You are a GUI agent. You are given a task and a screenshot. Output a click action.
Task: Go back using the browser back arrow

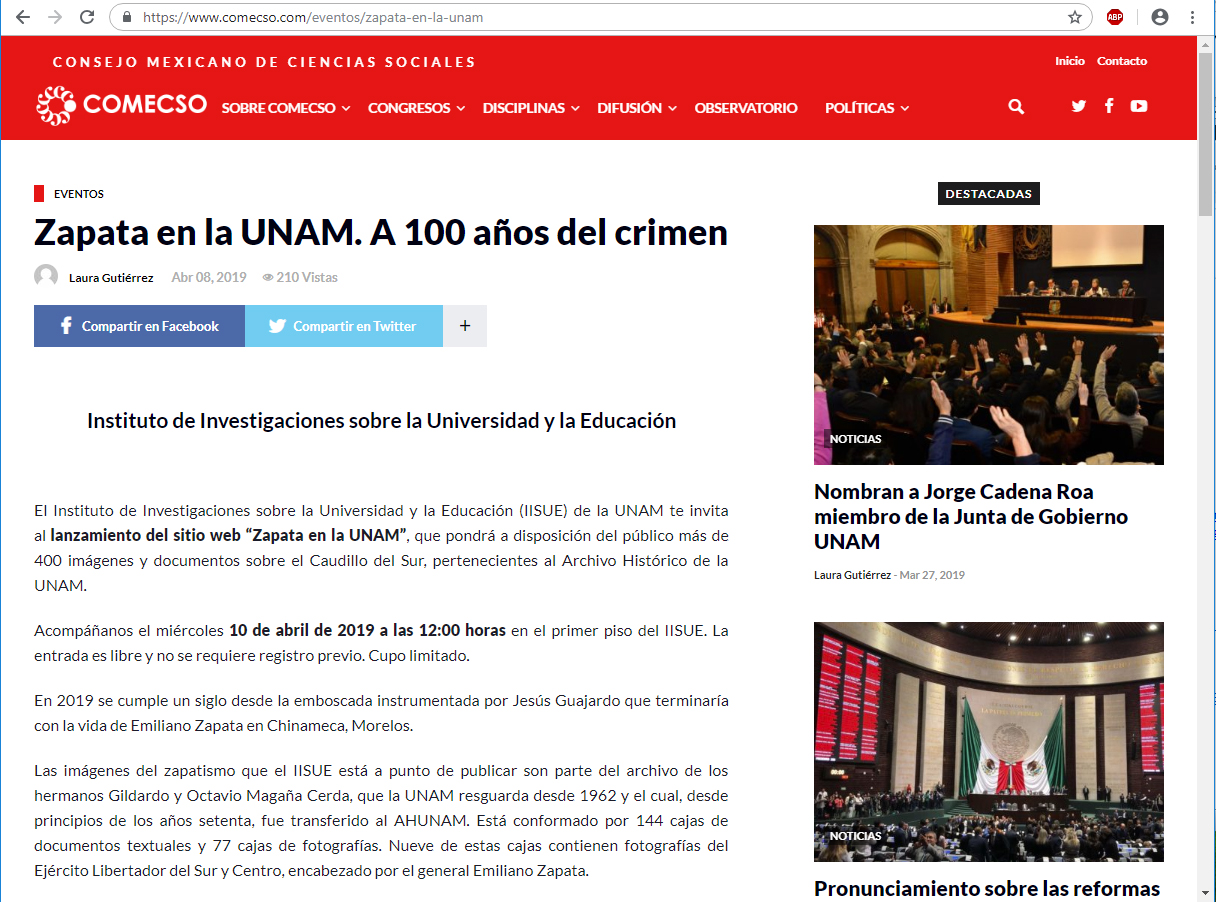tap(23, 17)
